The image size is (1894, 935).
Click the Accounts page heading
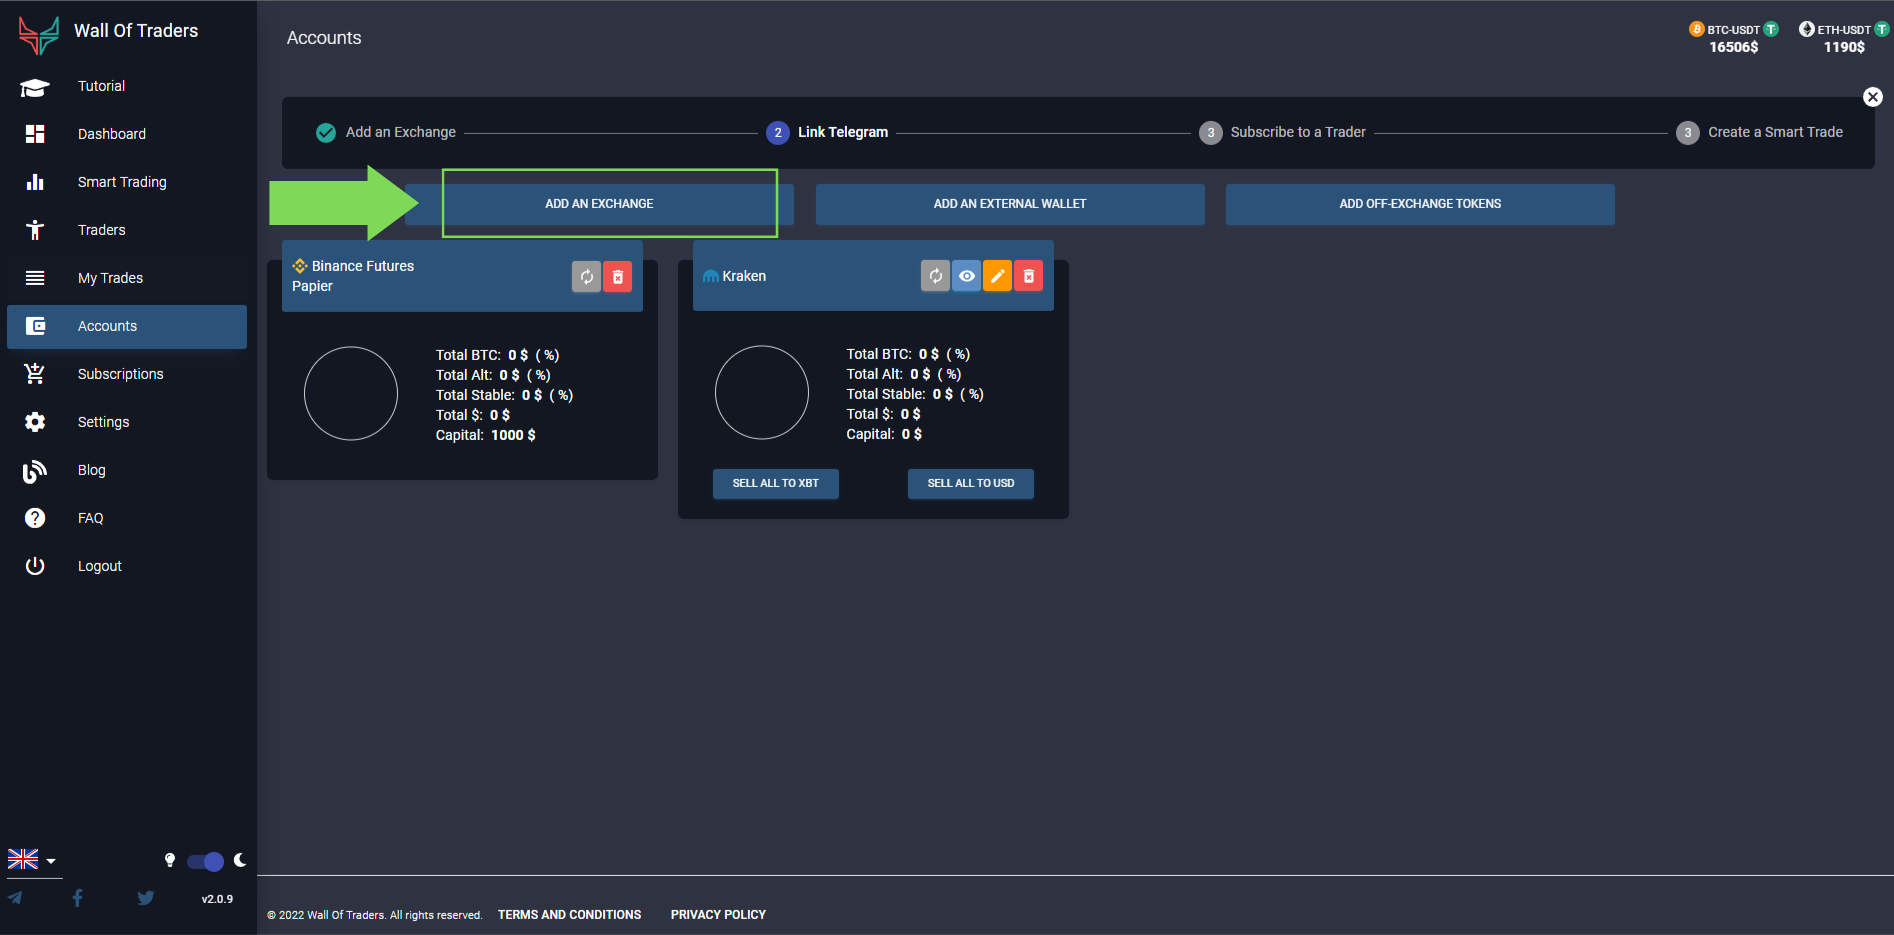[324, 38]
